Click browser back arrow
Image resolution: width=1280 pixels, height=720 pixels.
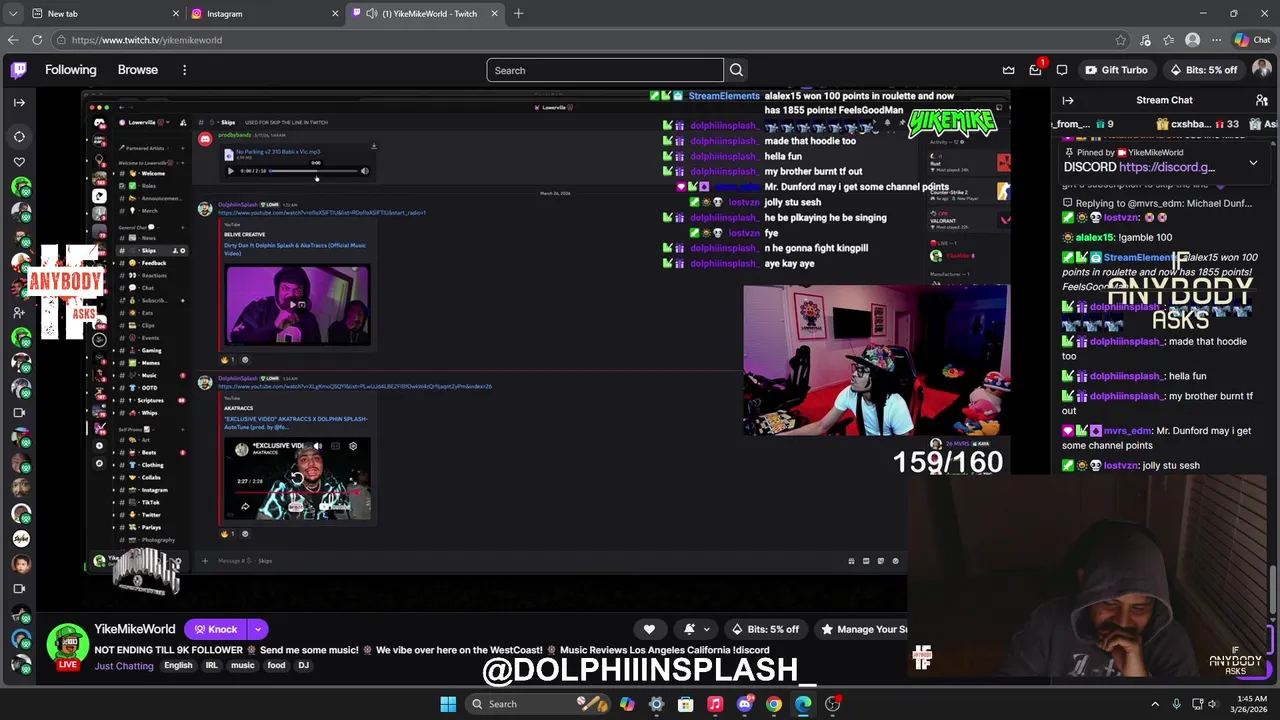coord(13,40)
